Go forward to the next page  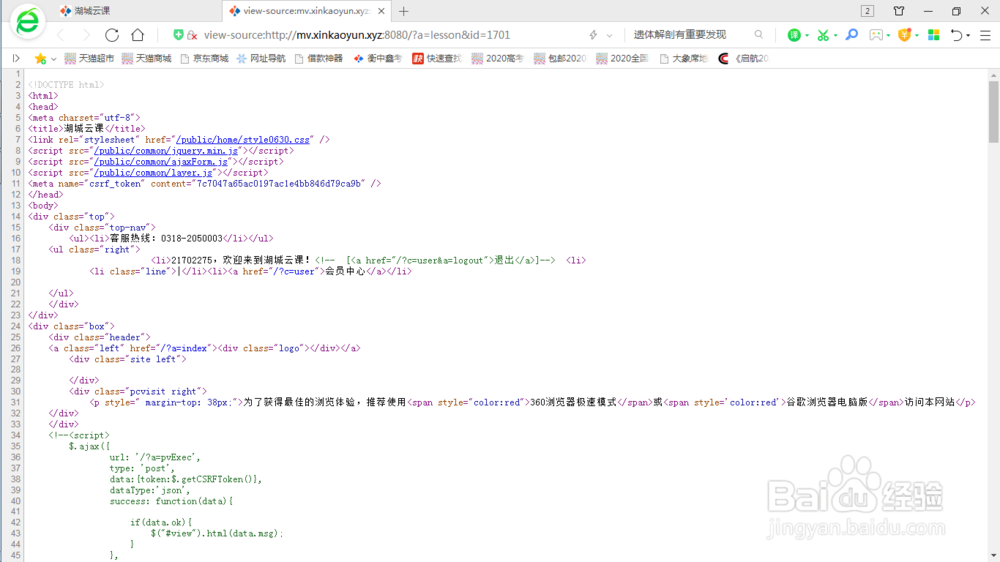click(86, 35)
